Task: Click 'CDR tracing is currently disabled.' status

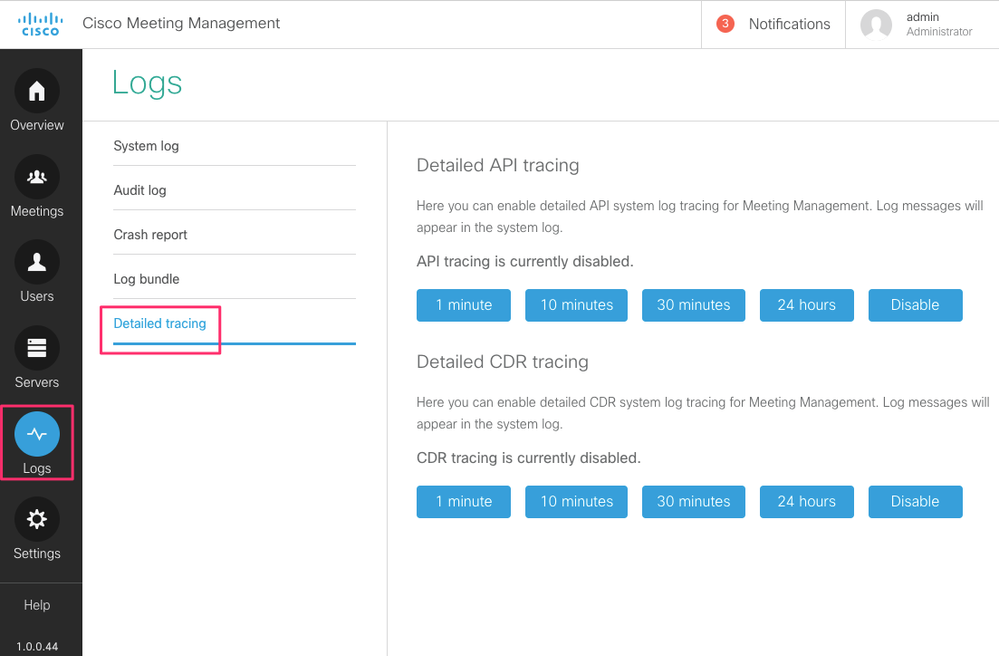Action: (528, 458)
